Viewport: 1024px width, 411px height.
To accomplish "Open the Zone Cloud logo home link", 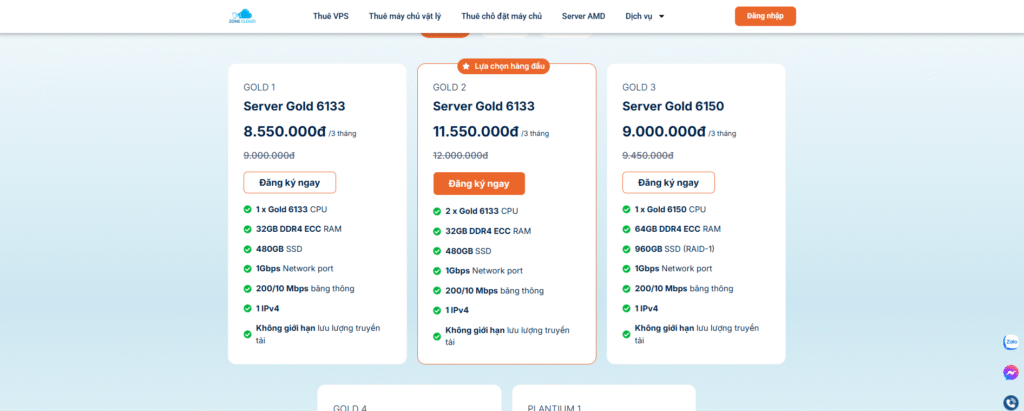I will point(242,16).
